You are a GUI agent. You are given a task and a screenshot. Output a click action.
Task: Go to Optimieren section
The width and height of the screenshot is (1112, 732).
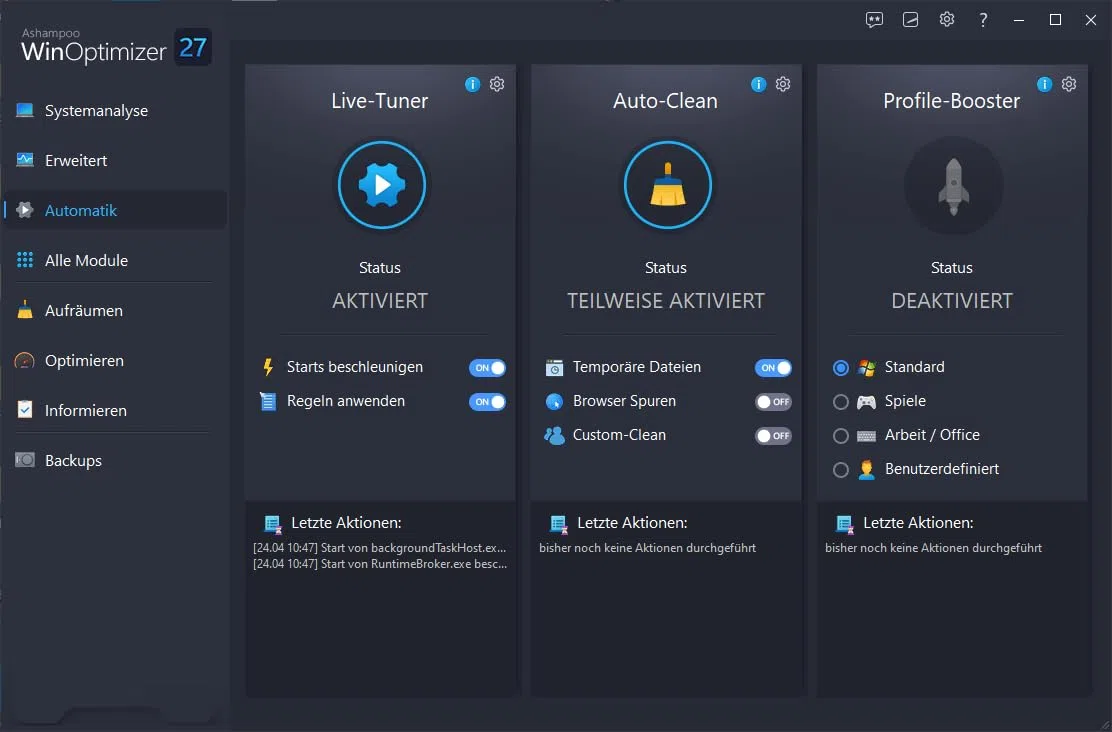[115, 360]
